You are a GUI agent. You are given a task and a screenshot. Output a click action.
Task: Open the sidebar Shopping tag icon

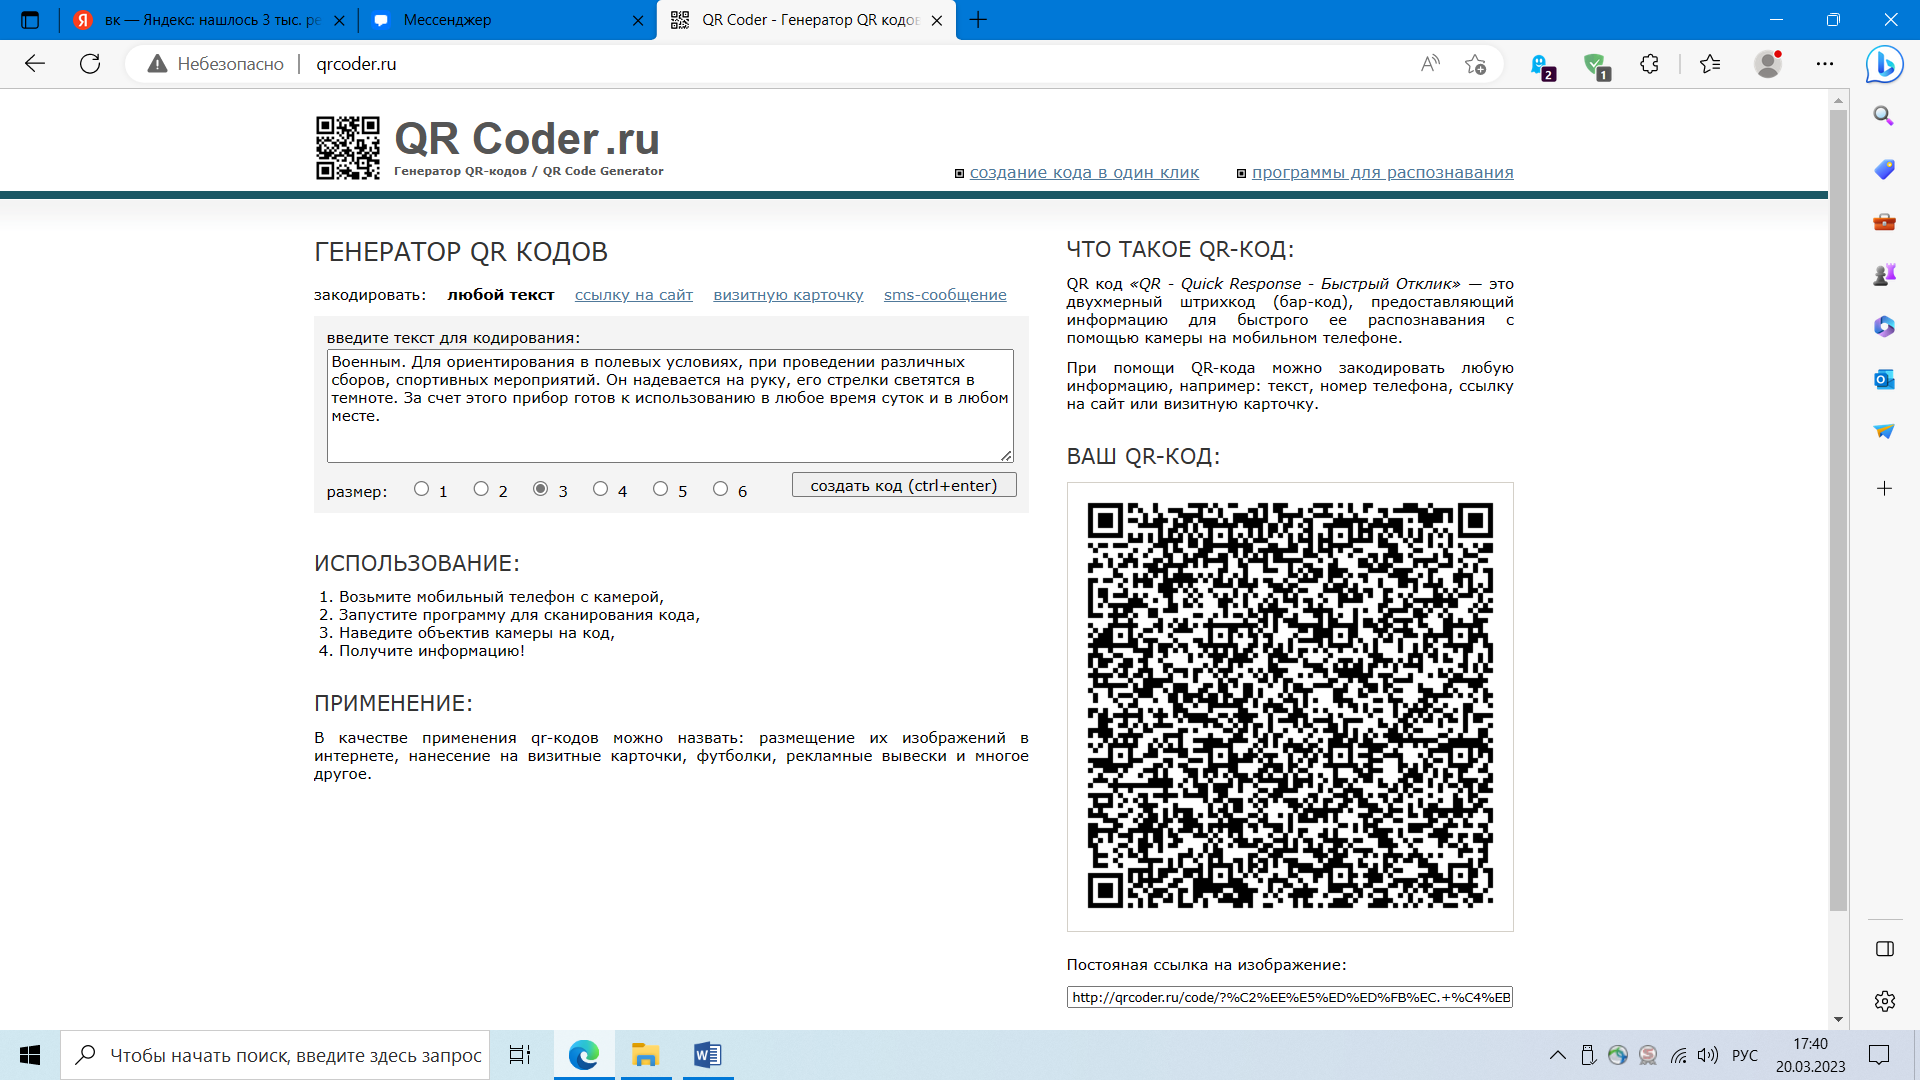point(1884,169)
